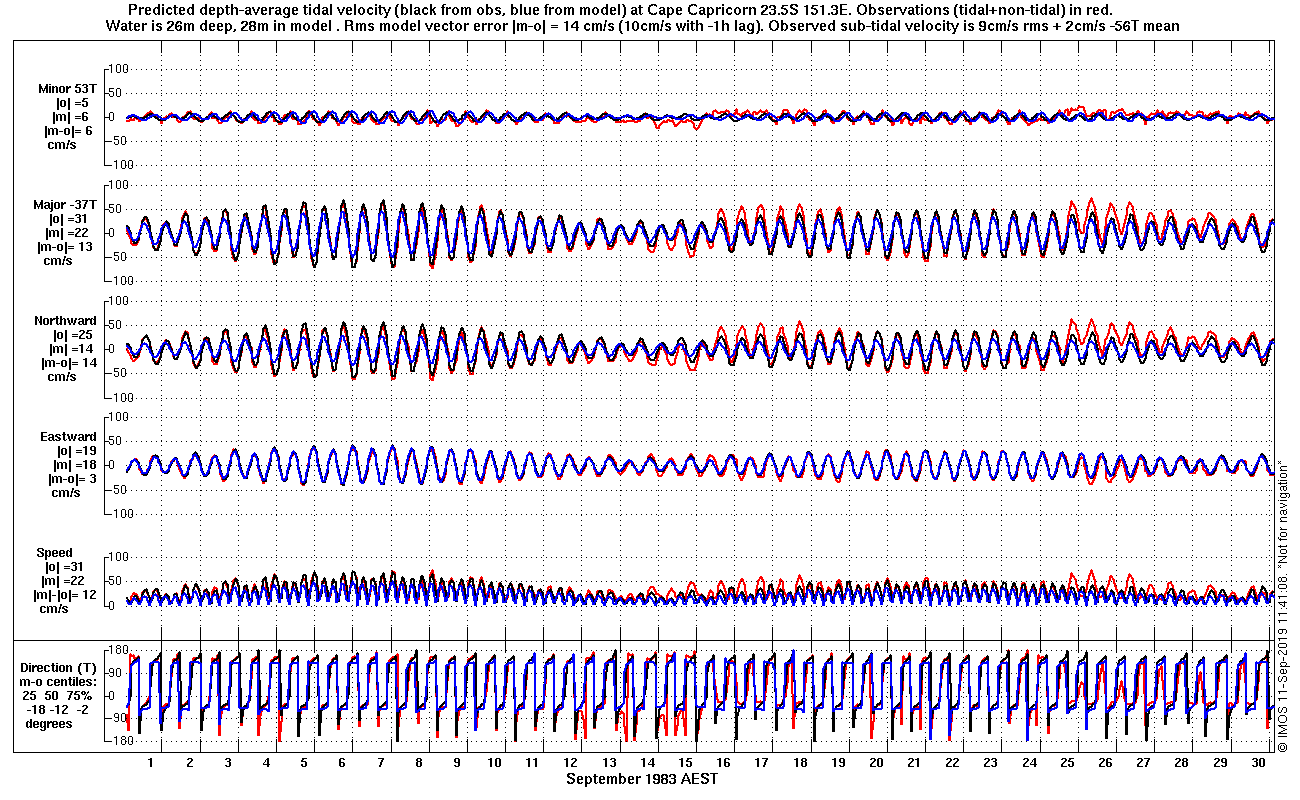1300x800 pixels.
Task: Select the 'Minor 53T' panel label
Action: coord(68,89)
